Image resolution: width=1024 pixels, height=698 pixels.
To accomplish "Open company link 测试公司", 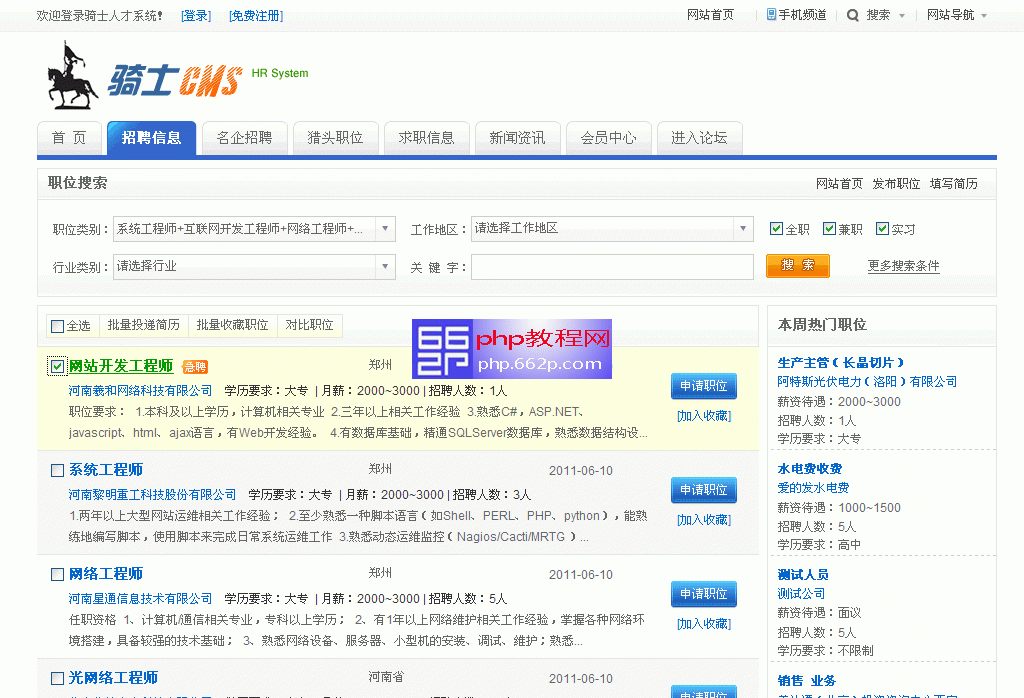I will [801, 594].
